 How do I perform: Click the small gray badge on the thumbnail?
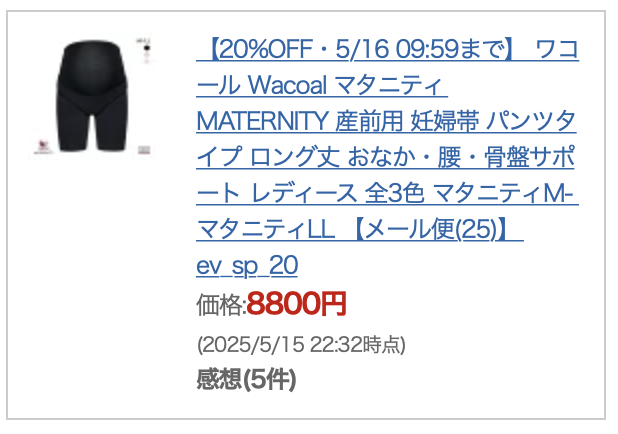point(144,150)
